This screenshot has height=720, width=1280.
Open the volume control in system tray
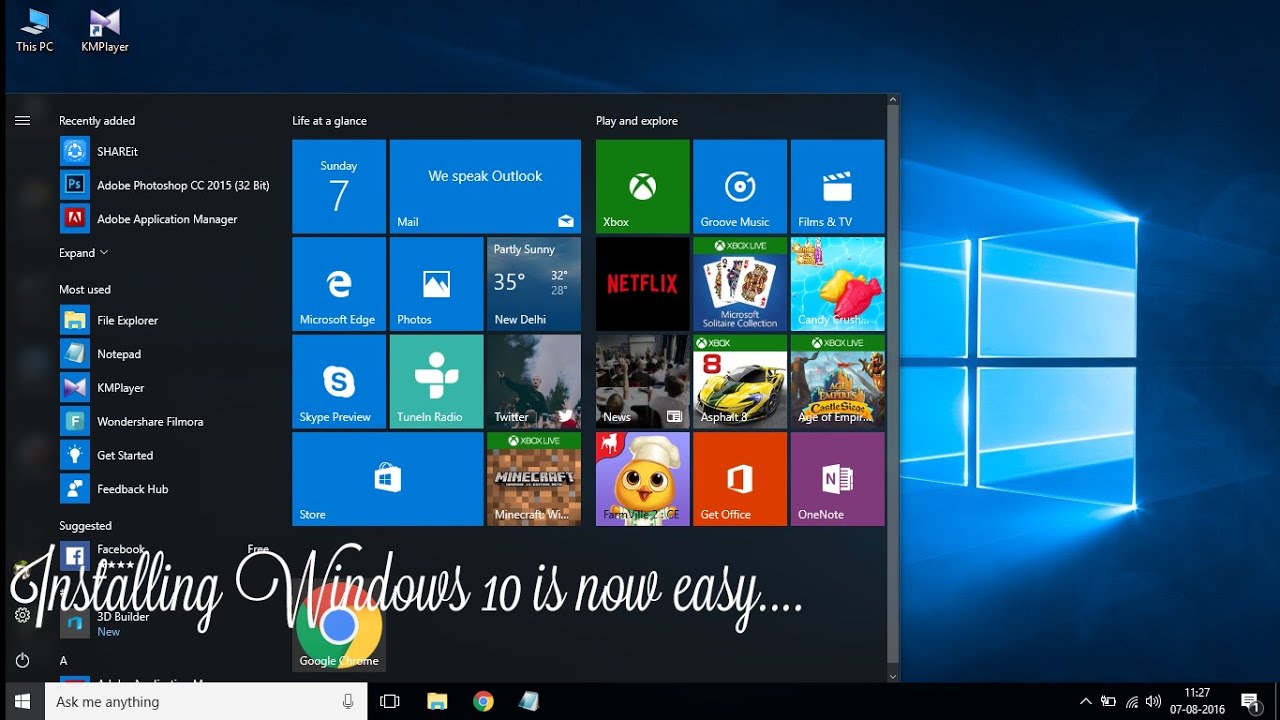click(x=1154, y=702)
